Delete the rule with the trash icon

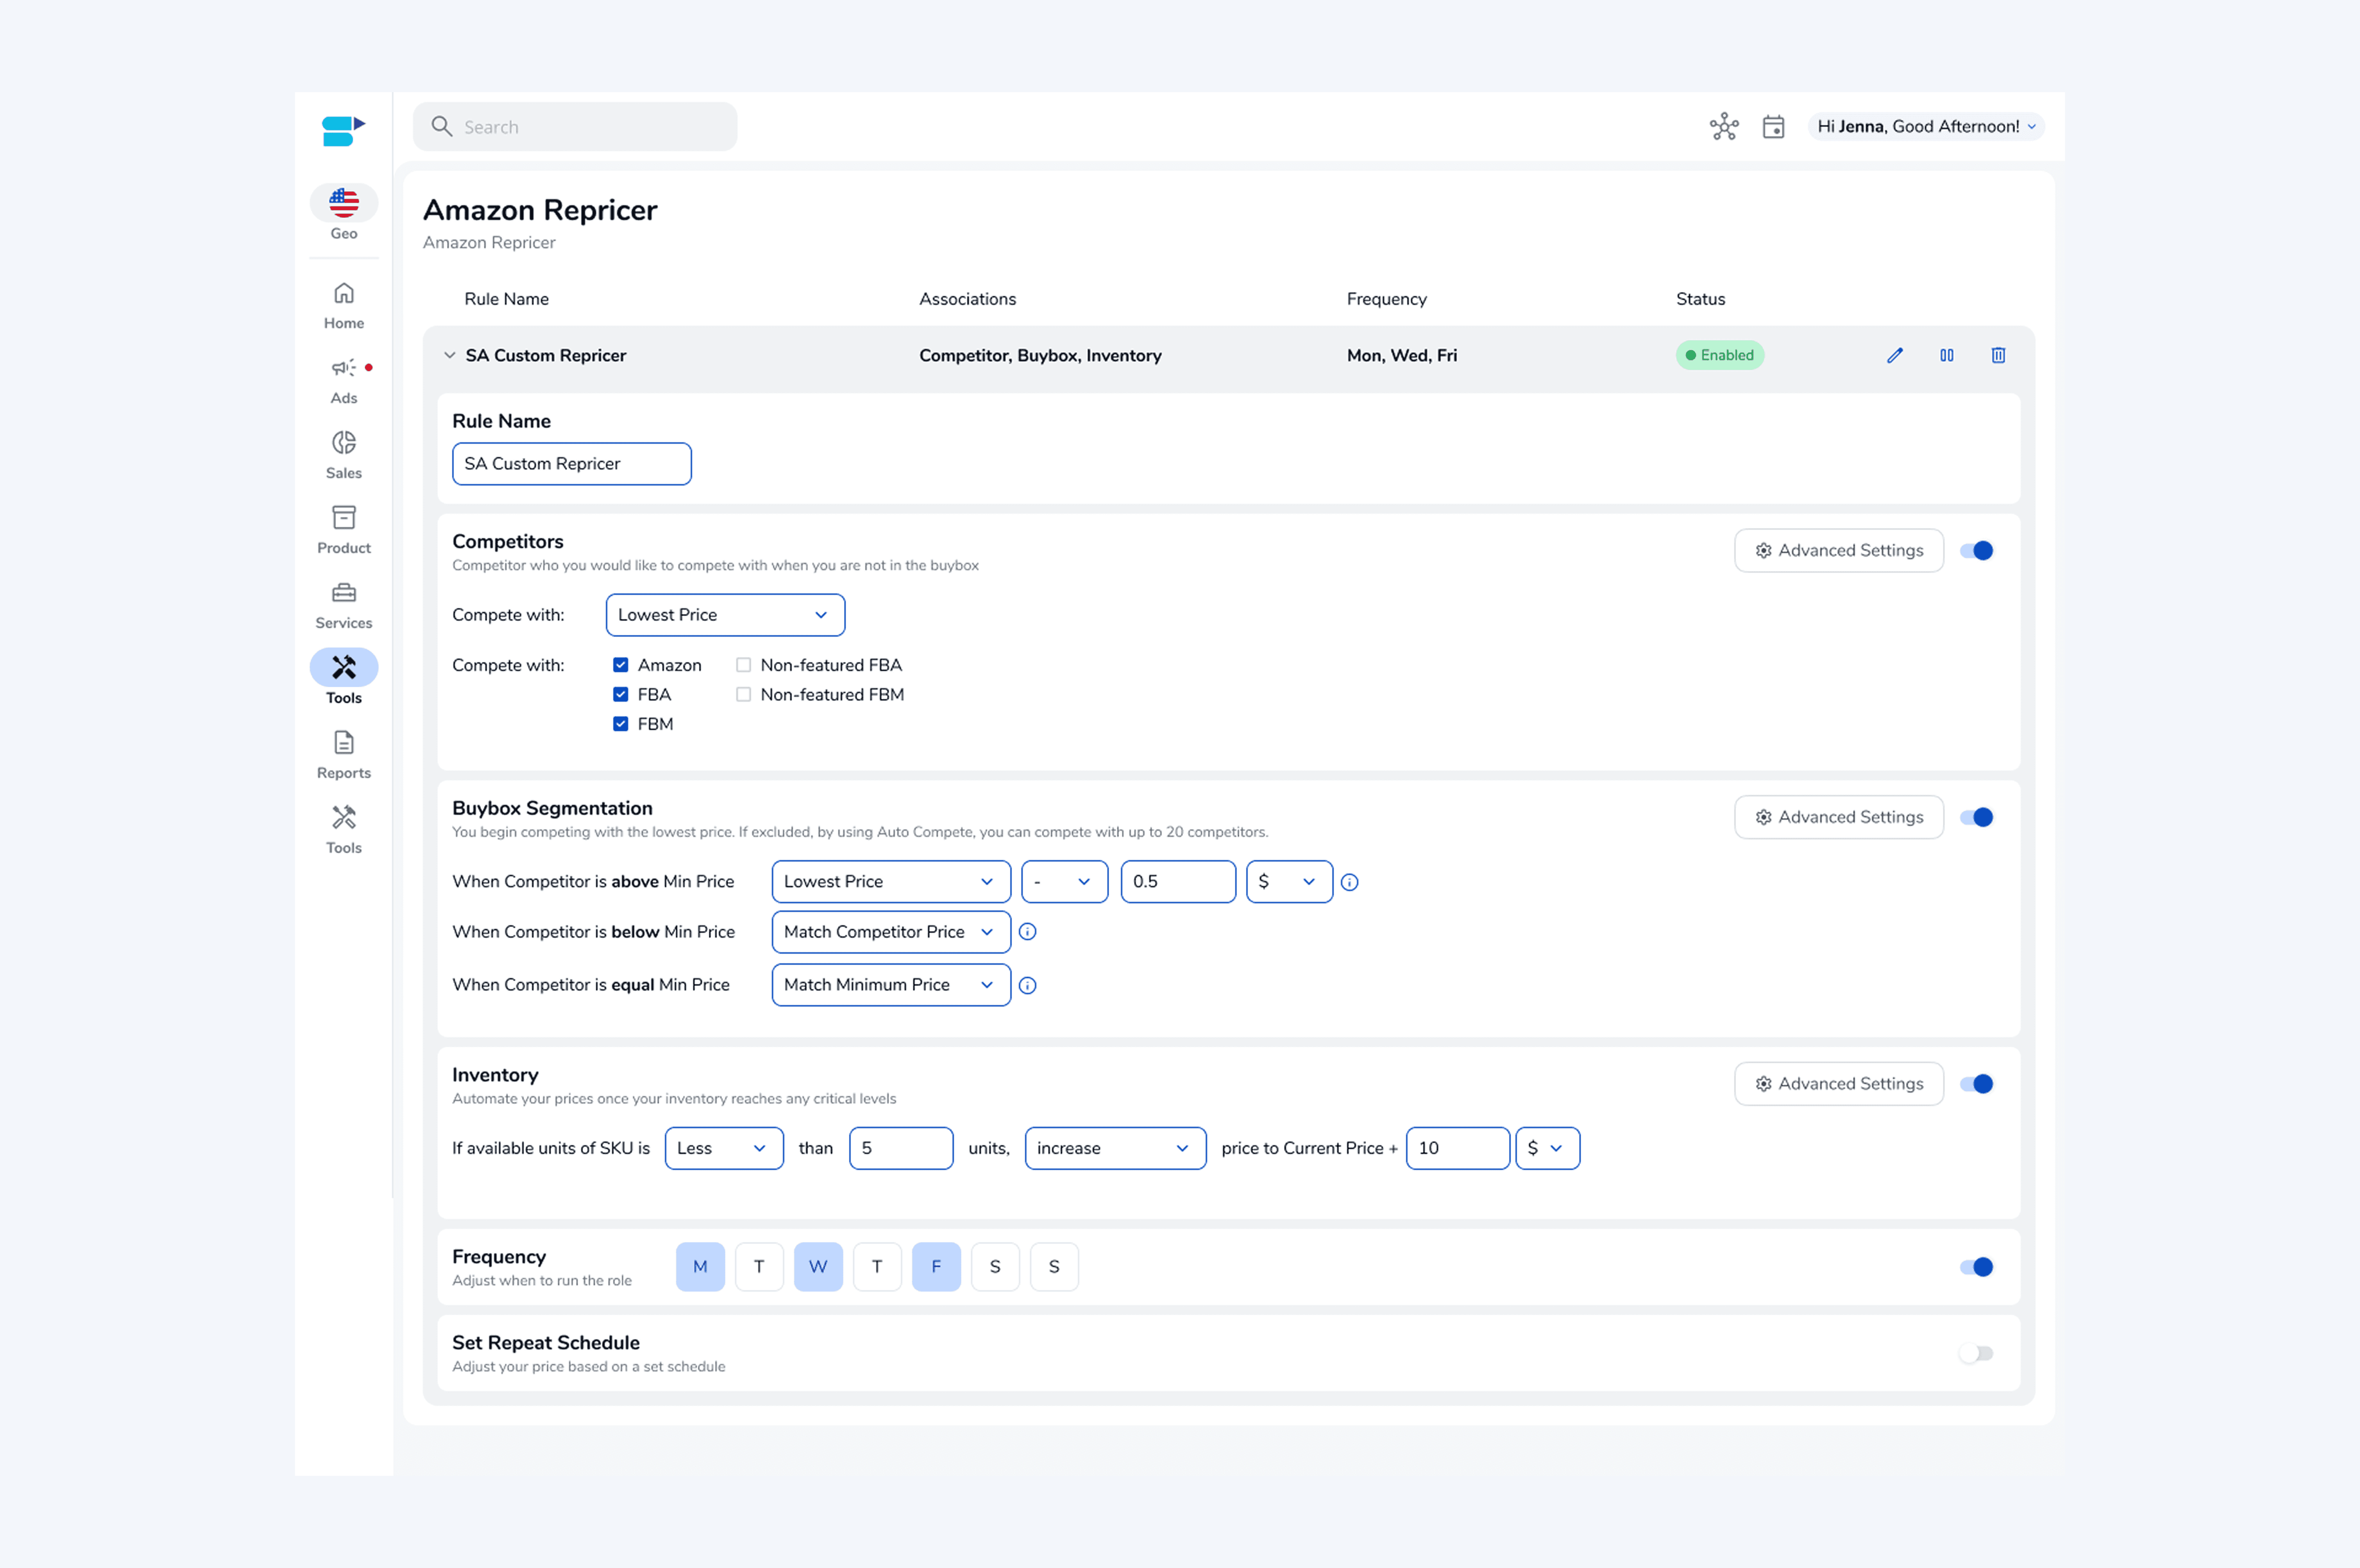point(1997,355)
